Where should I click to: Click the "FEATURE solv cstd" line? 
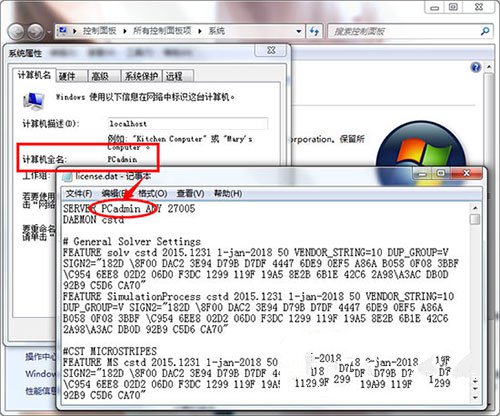(255, 252)
